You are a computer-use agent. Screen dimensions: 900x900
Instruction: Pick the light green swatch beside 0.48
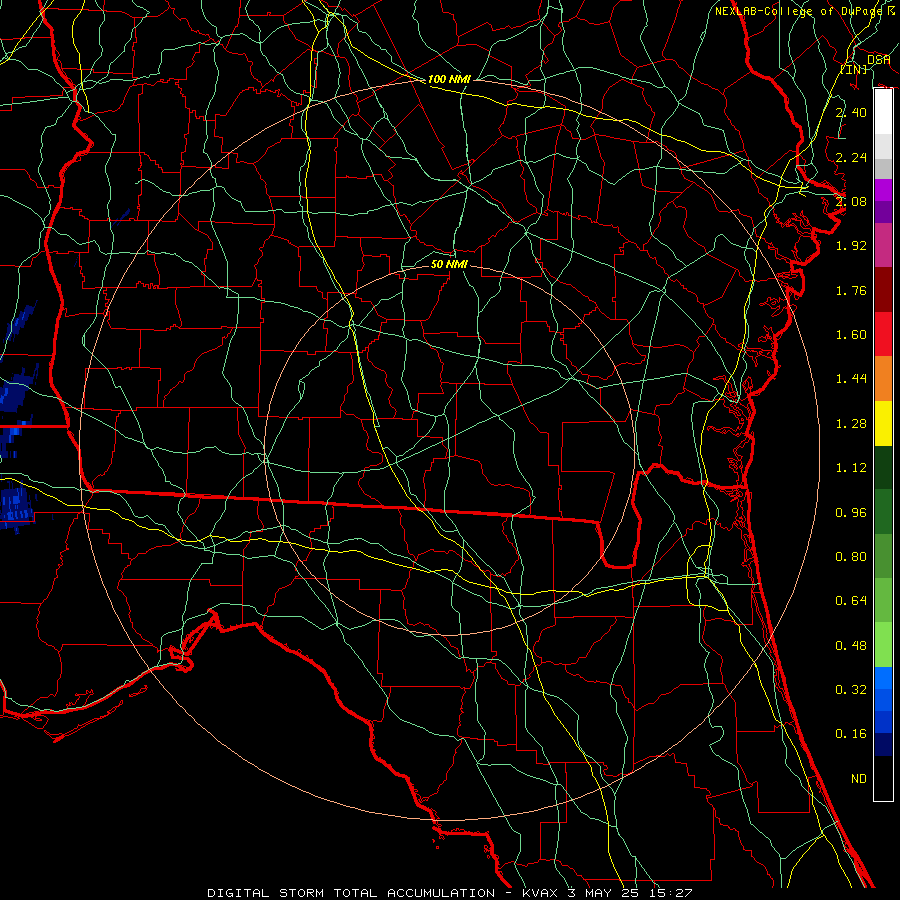[883, 645]
